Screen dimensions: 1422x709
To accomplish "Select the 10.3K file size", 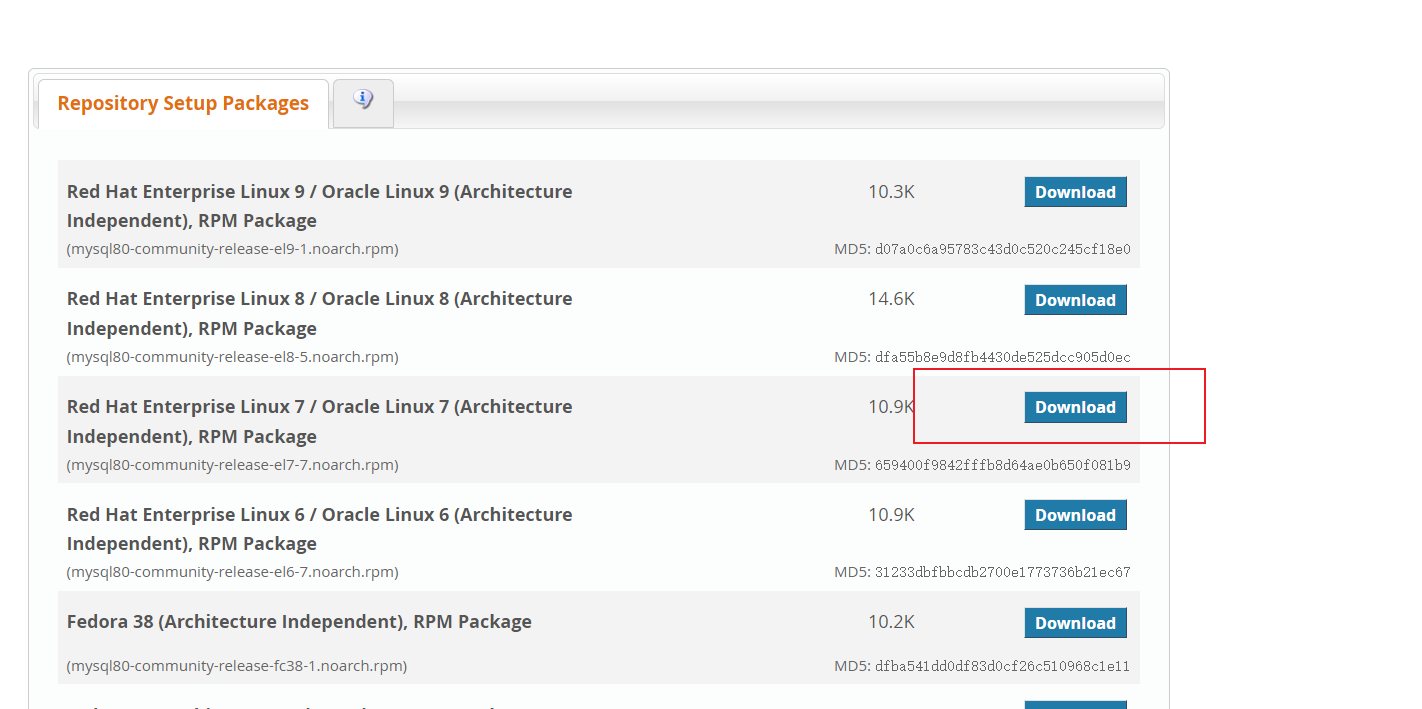I will tap(891, 192).
